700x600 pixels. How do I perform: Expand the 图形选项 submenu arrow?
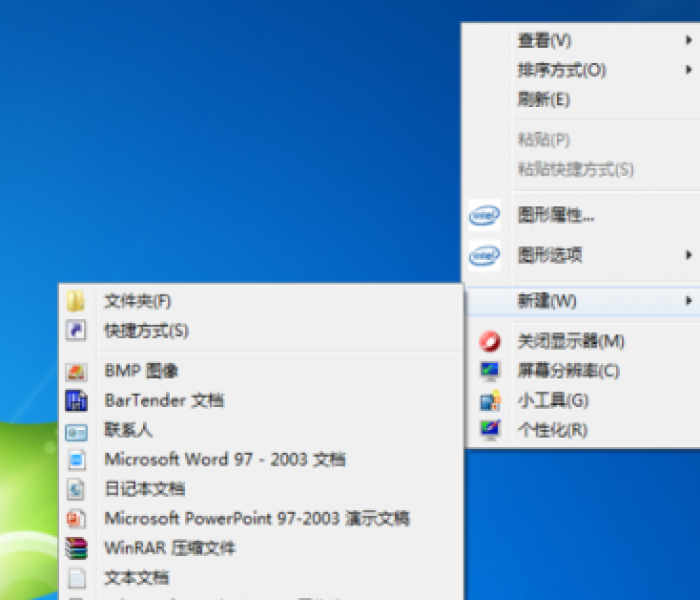coord(689,255)
